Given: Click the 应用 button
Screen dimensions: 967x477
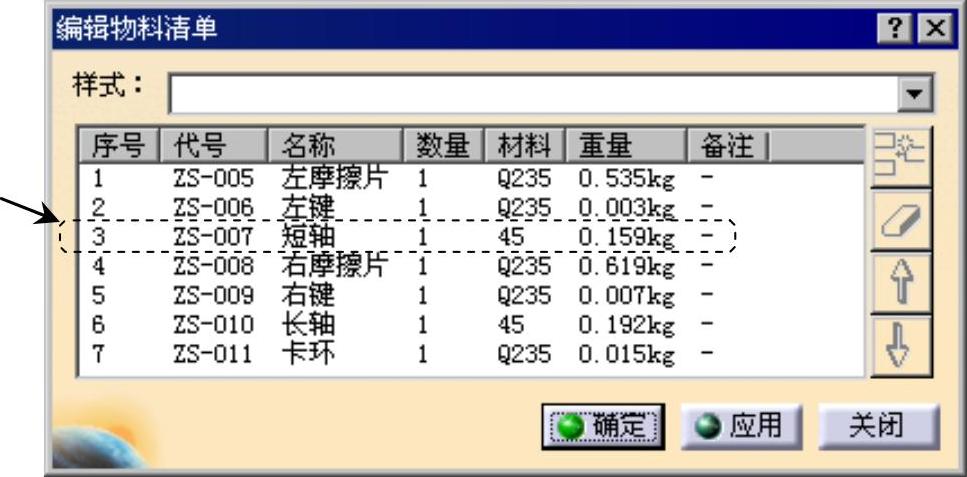Looking at the screenshot, I should 741,426.
